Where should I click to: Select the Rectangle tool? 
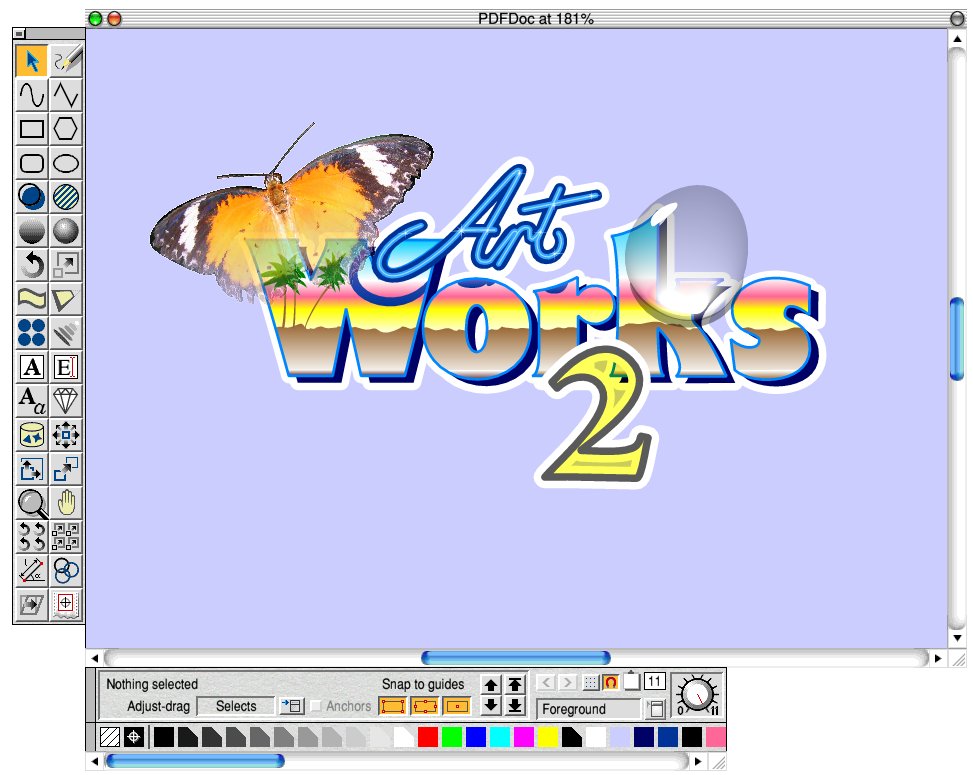31,129
